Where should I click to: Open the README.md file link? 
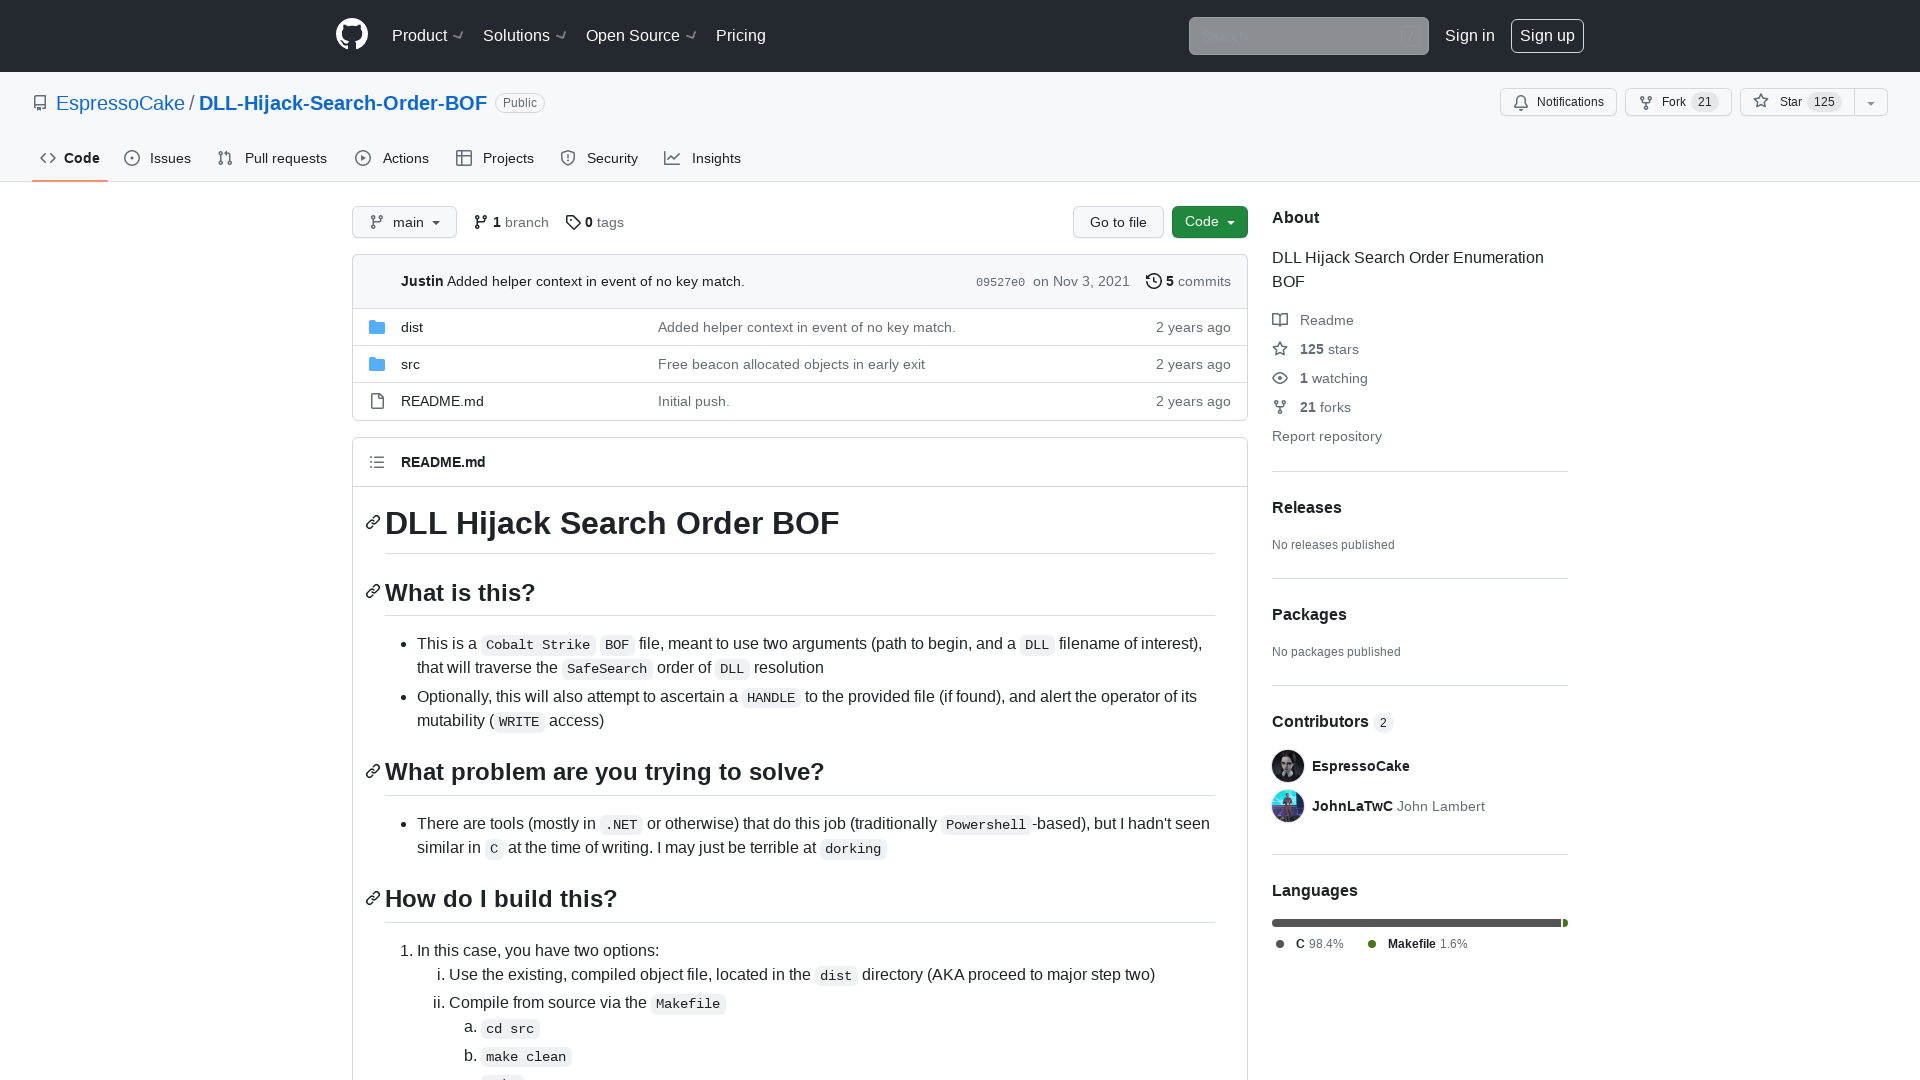point(442,401)
